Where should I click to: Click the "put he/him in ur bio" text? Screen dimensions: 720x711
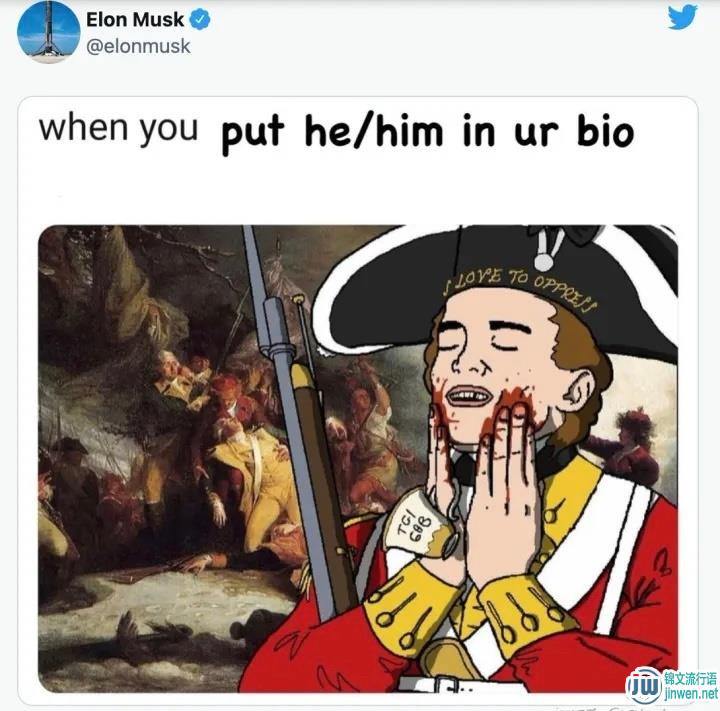pyautogui.click(x=427, y=133)
